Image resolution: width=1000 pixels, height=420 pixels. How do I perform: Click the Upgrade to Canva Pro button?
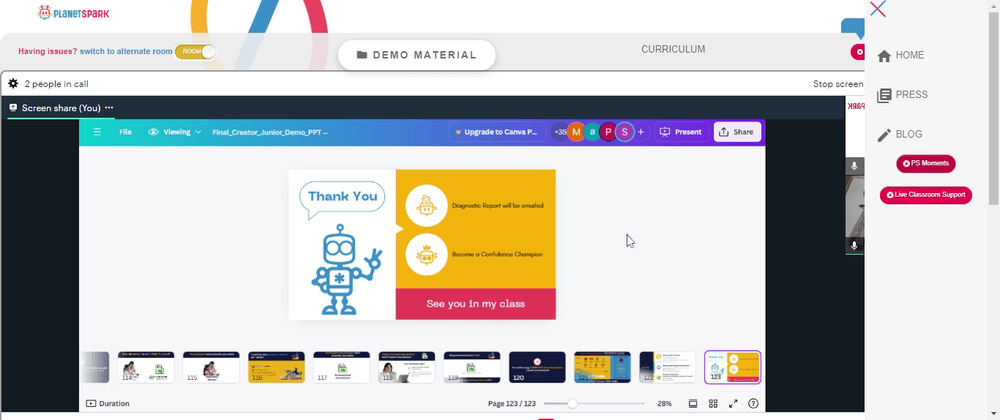(497, 132)
